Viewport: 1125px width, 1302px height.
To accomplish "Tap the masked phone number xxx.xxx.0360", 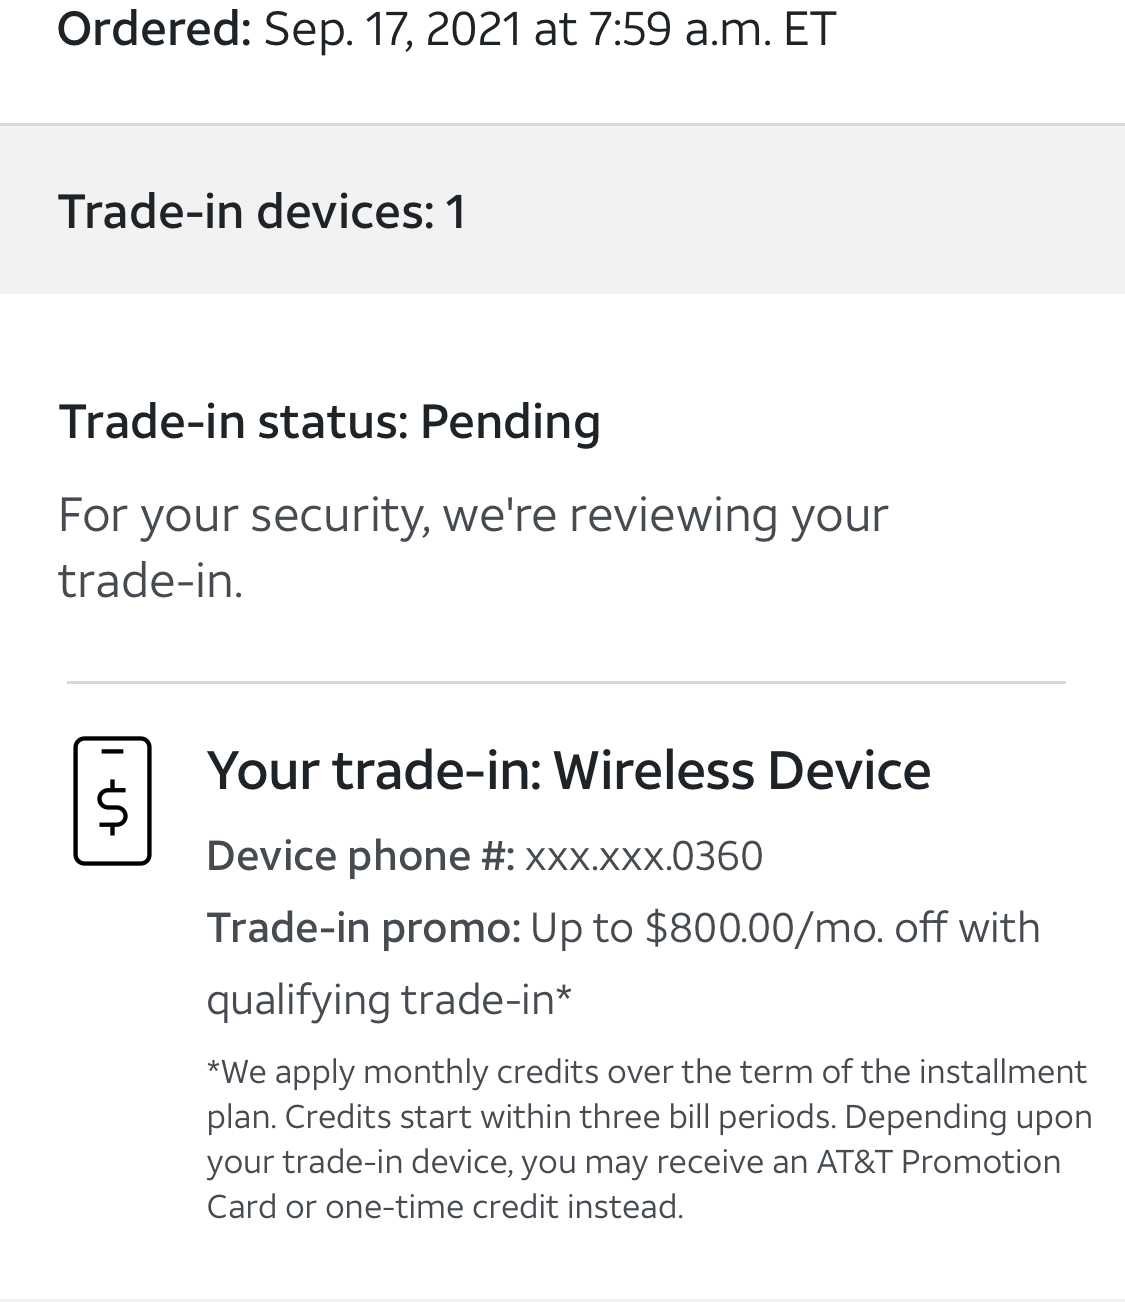I will pyautogui.click(x=643, y=856).
